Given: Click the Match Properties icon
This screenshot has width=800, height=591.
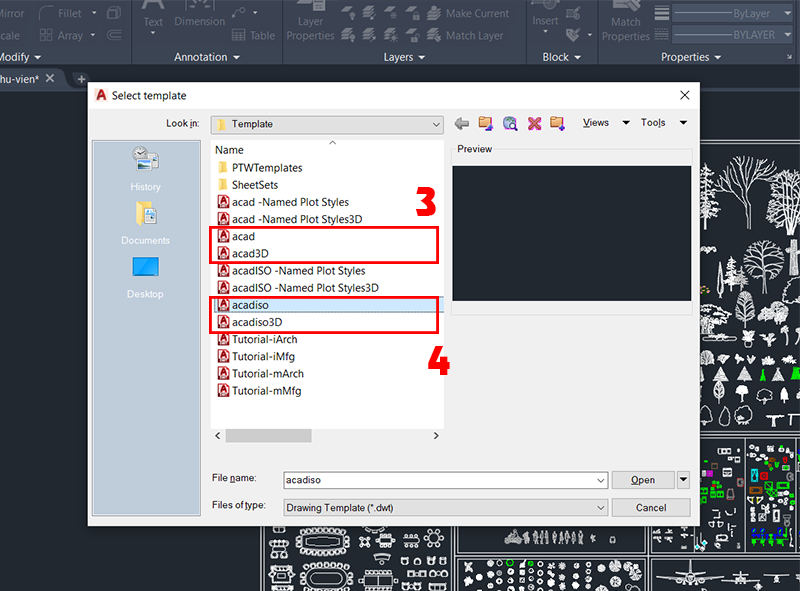Looking at the screenshot, I should [x=623, y=21].
